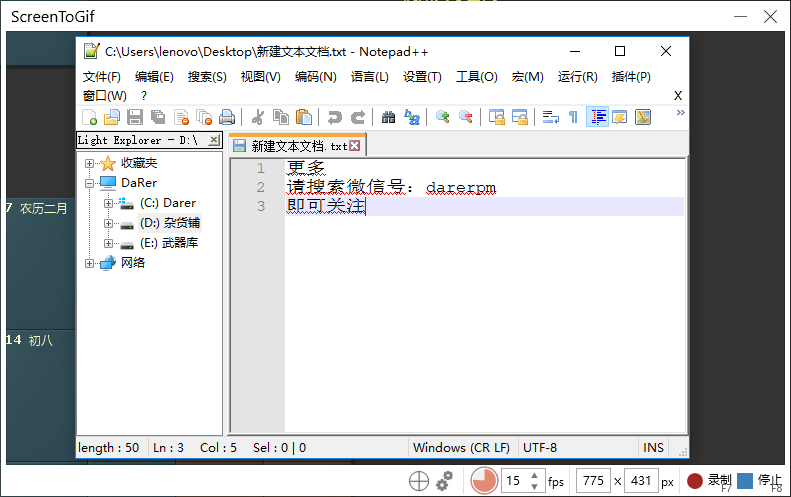The image size is (791, 497).
Task: Click the UTF-8 encoding status field
Action: pos(578,448)
